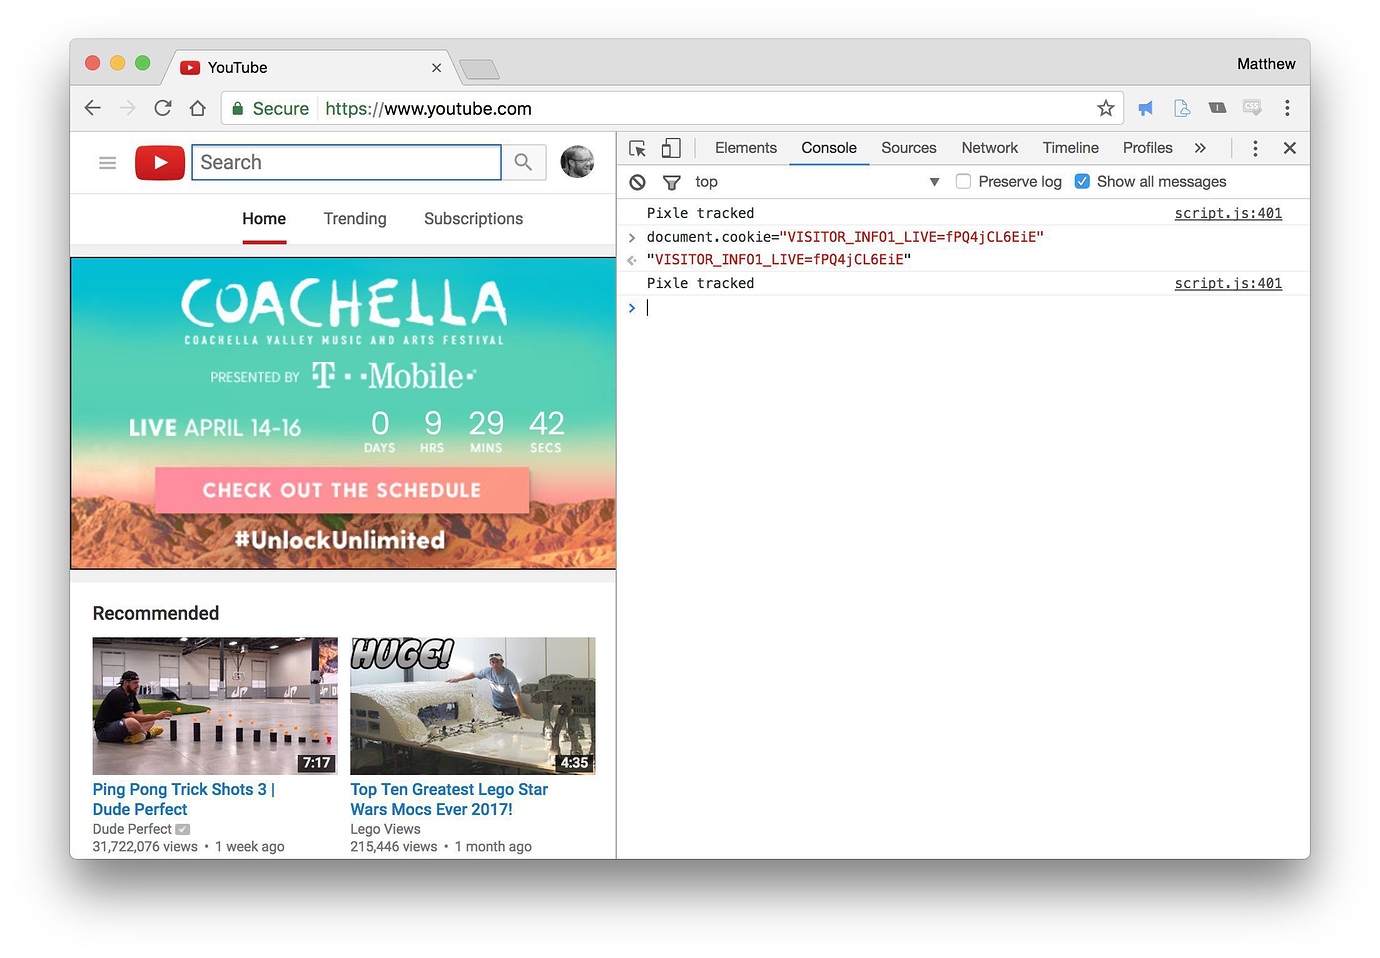Screen dimensions: 1380x958
Task: Open the Network tab
Action: tap(990, 148)
